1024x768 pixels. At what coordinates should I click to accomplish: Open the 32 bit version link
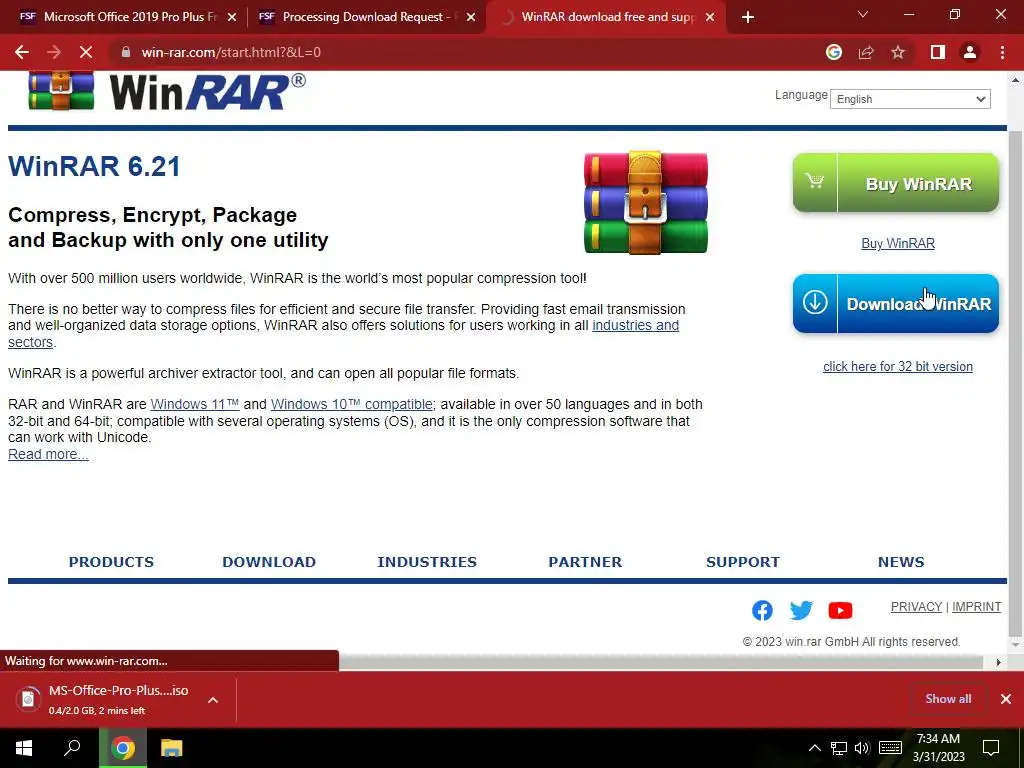point(898,366)
